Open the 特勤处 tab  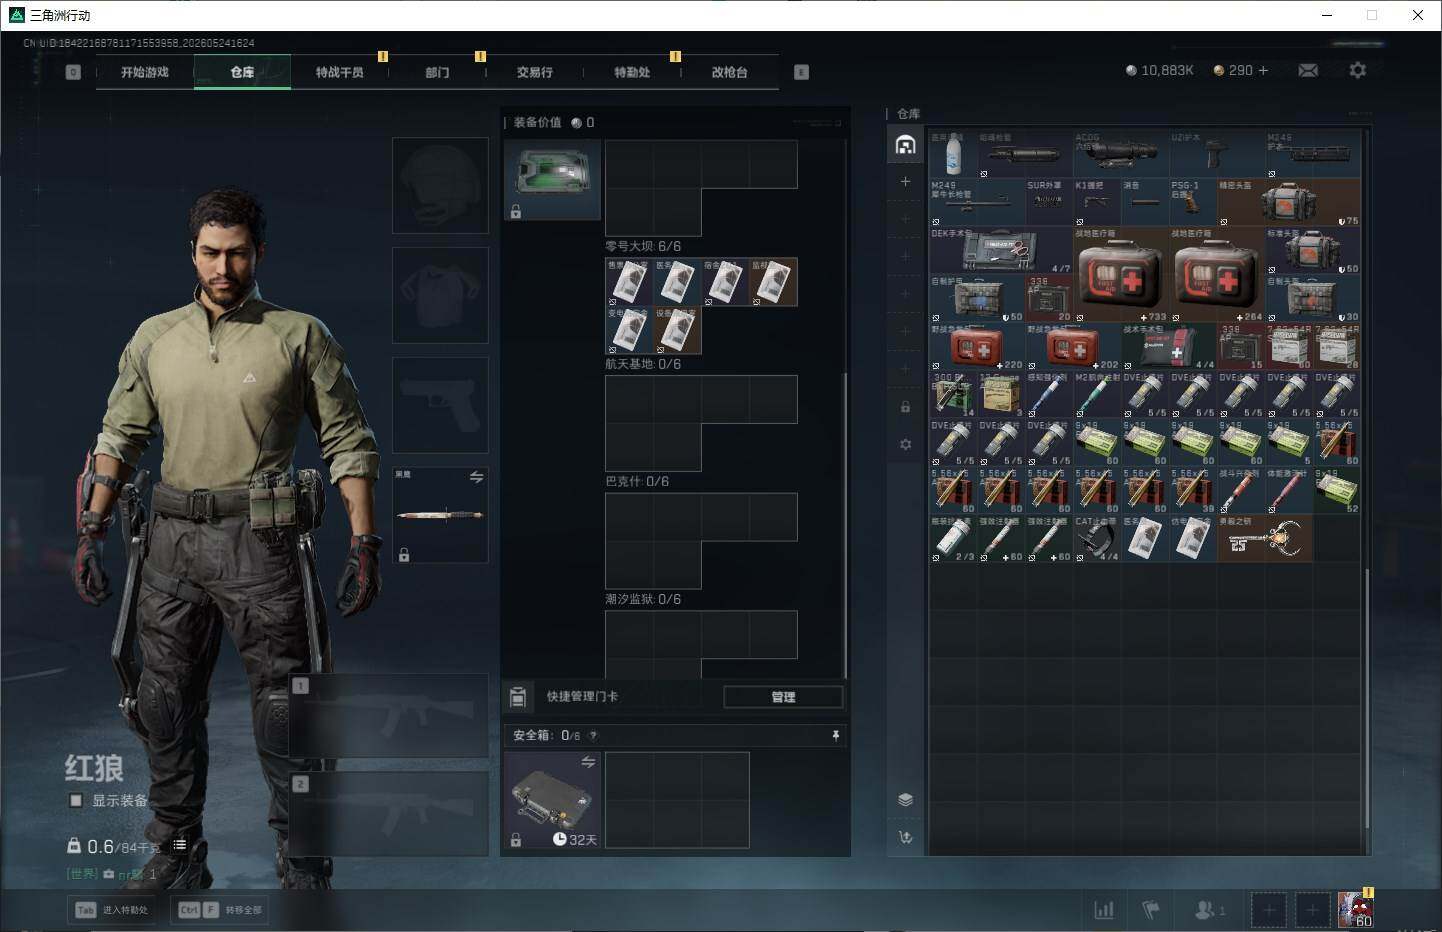(x=632, y=72)
